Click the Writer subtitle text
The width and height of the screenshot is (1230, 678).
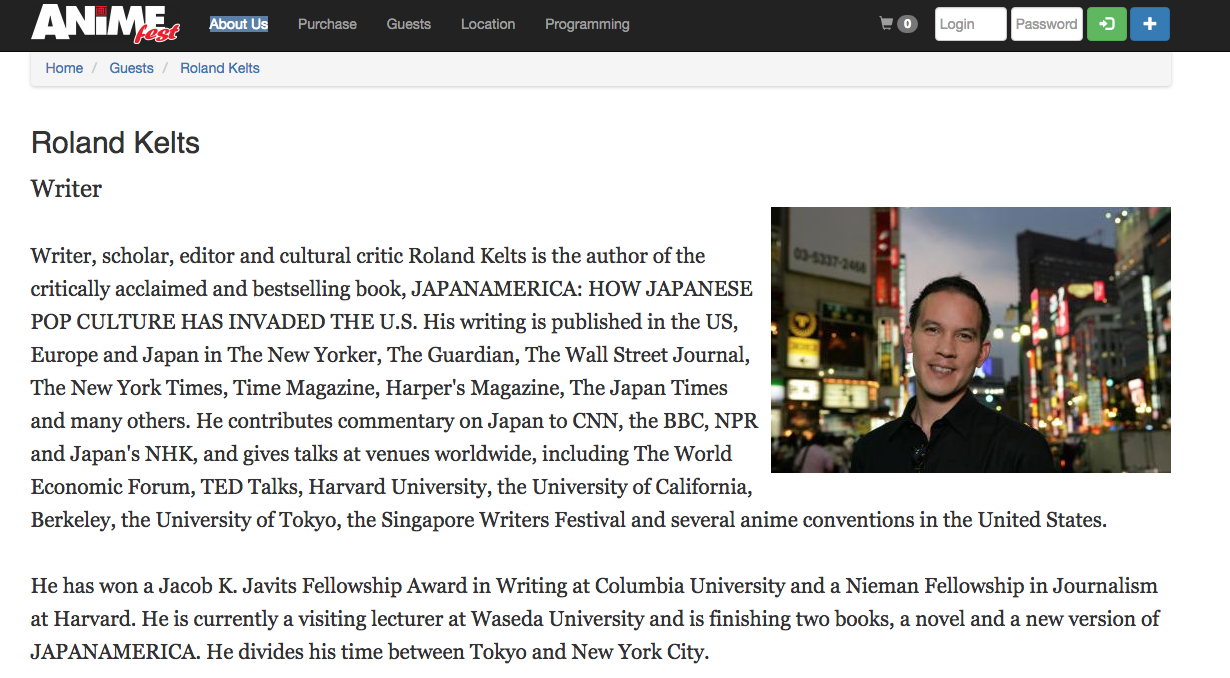click(x=66, y=188)
